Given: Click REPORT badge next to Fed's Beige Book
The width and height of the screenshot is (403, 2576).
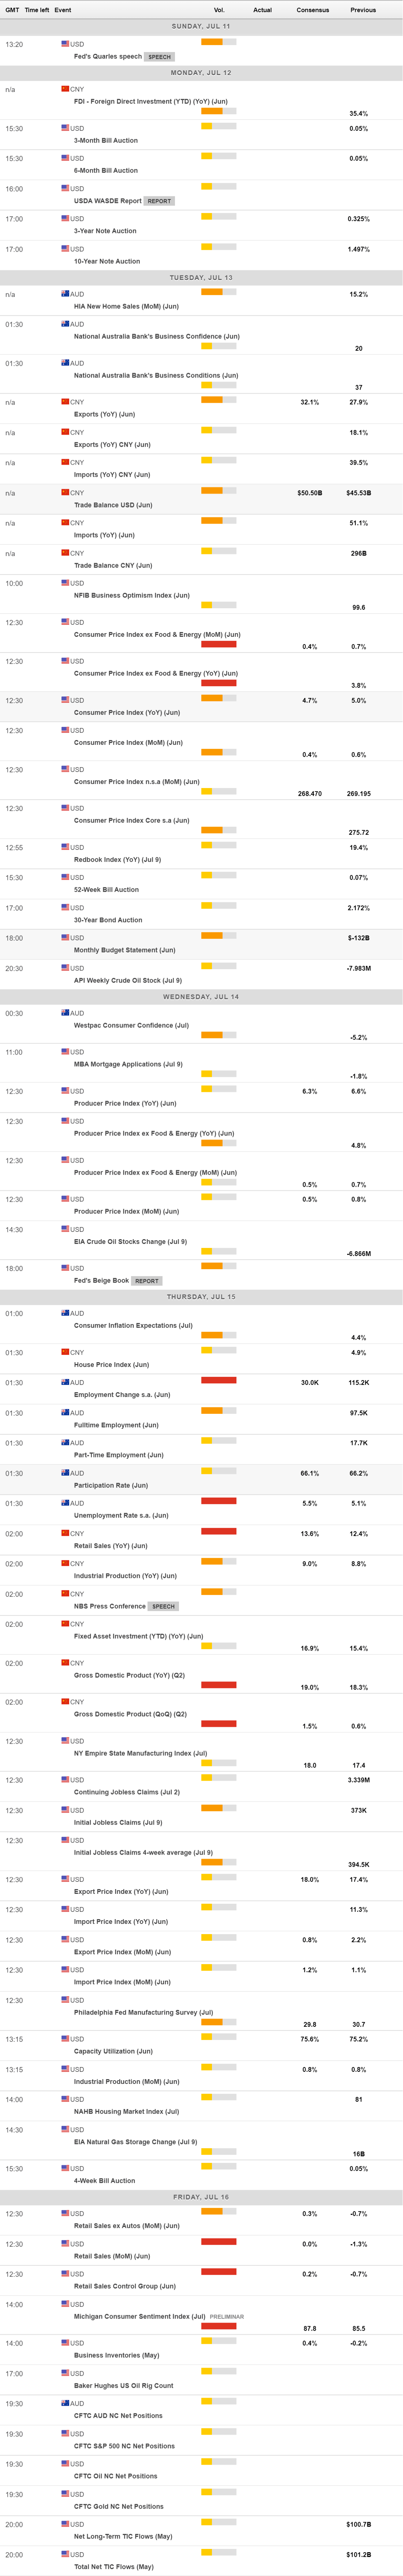Looking at the screenshot, I should click(x=147, y=1281).
